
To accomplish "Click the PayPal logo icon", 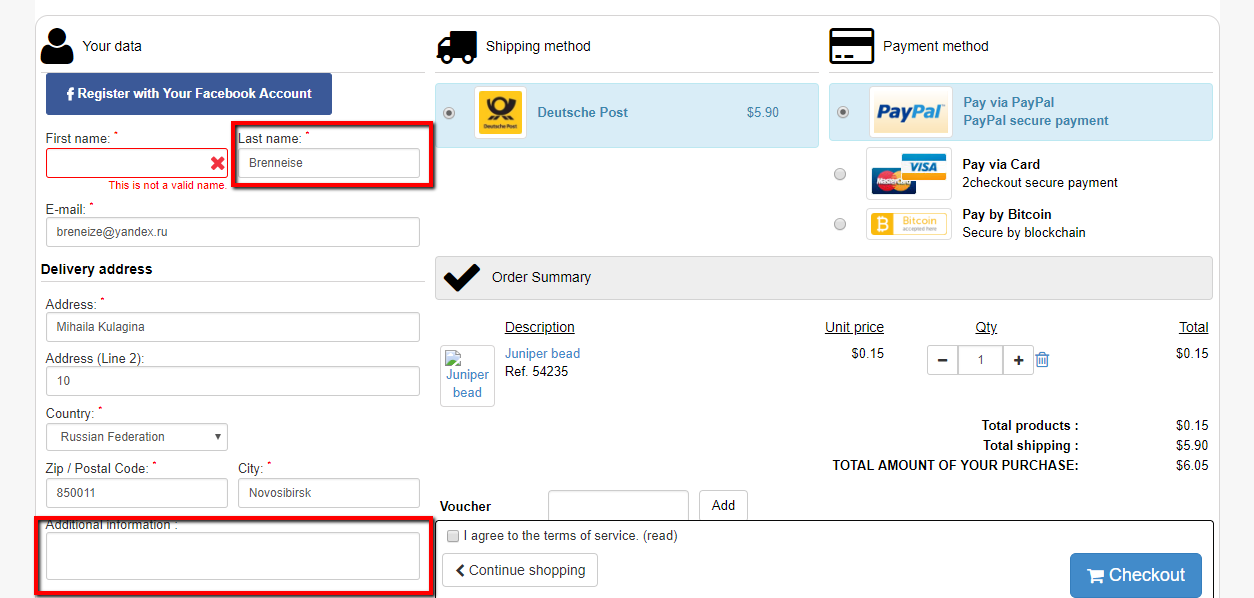I will [x=910, y=112].
